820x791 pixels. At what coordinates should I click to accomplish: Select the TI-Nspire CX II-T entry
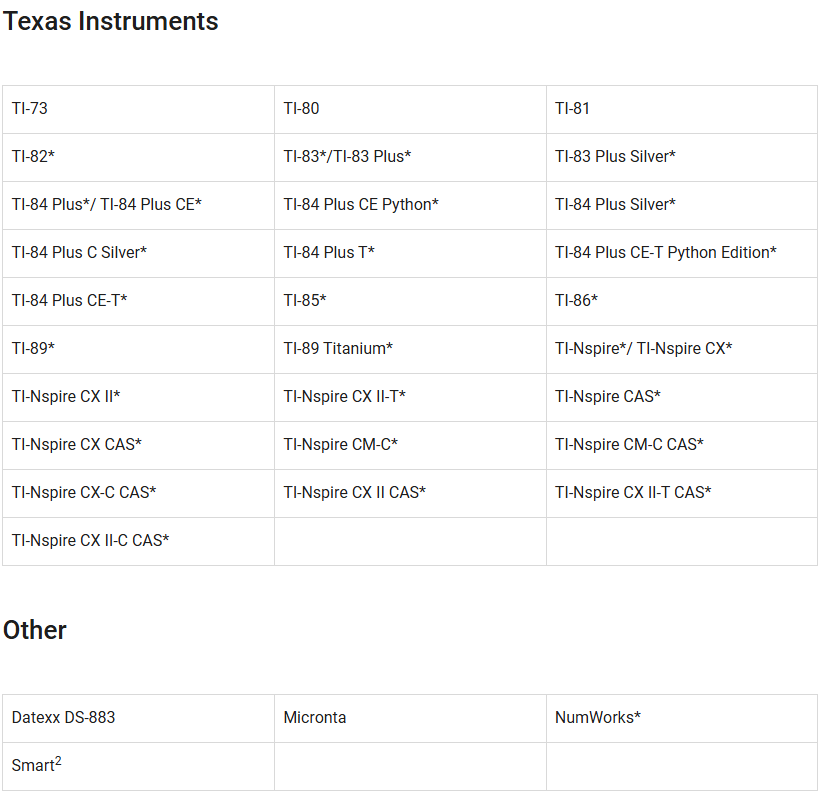pyautogui.click(x=344, y=397)
